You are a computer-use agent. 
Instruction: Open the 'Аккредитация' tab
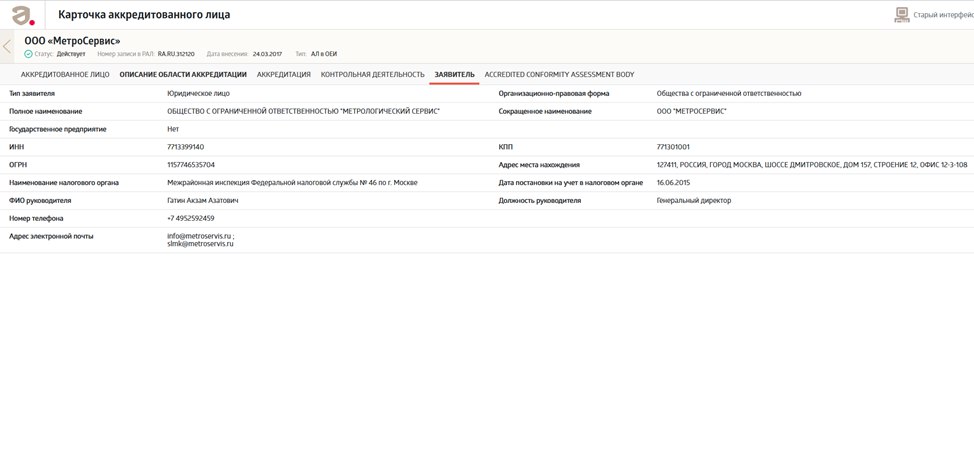click(x=283, y=75)
